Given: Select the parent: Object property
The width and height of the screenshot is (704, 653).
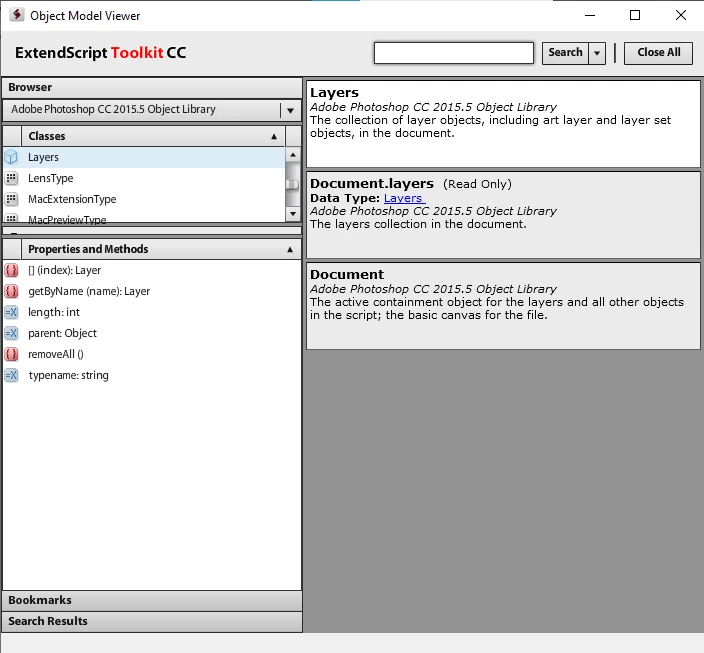Looking at the screenshot, I should pos(152,333).
